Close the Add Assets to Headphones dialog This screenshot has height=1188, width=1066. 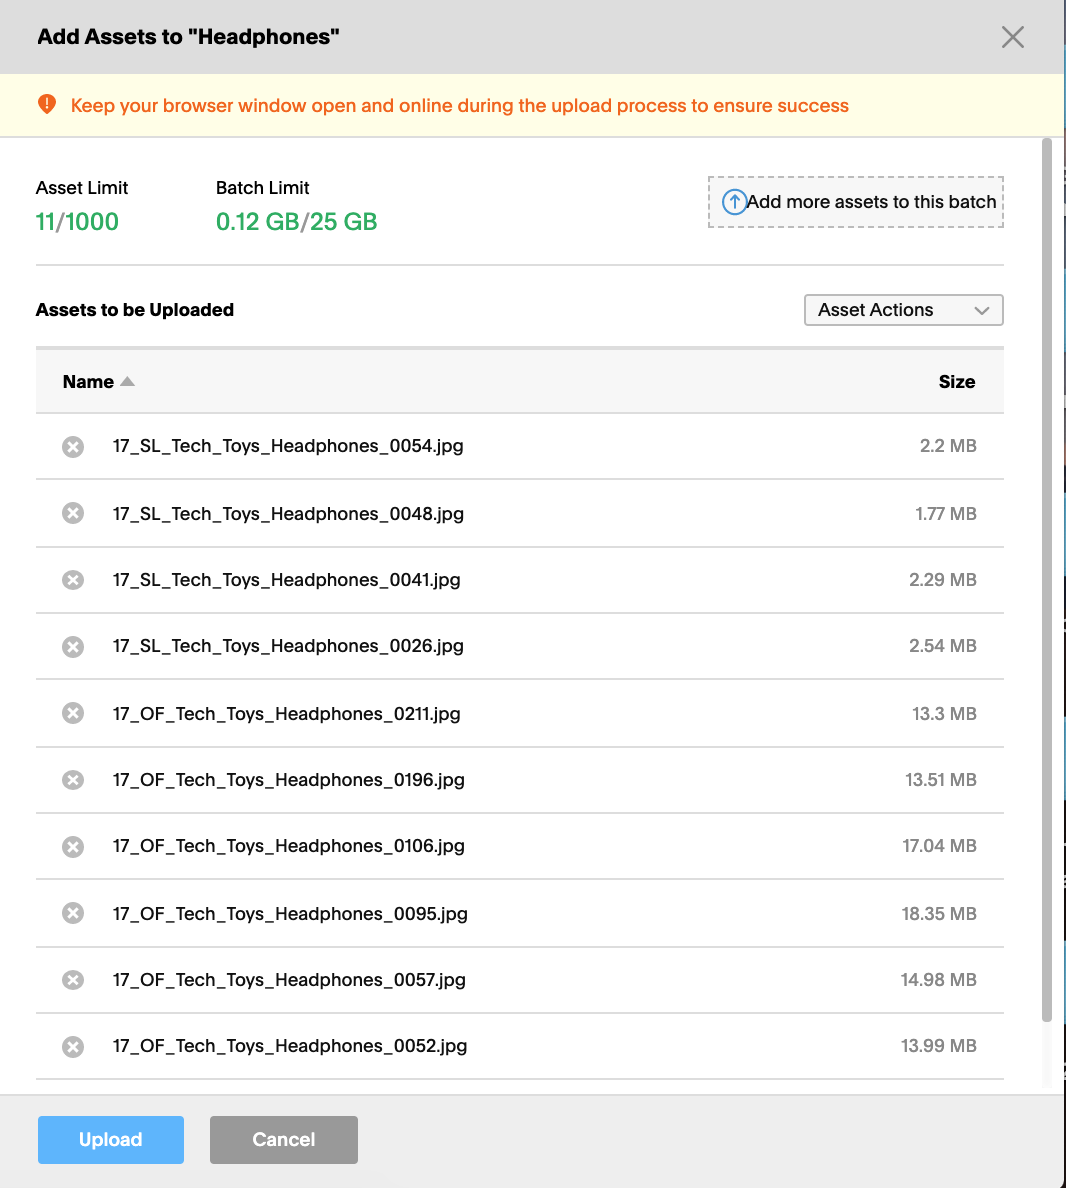point(1012,37)
